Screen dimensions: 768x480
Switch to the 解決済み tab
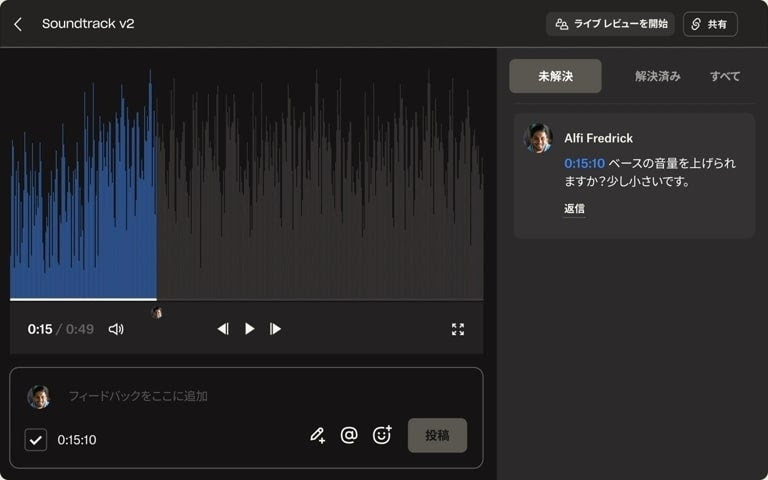pyautogui.click(x=657, y=76)
